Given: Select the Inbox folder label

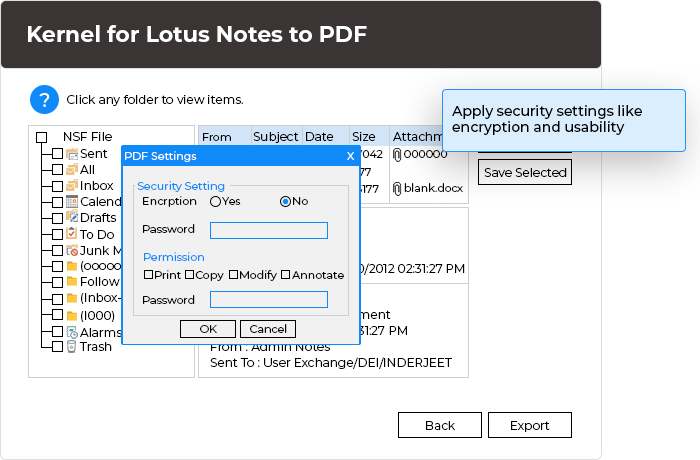Looking at the screenshot, I should tap(96, 186).
